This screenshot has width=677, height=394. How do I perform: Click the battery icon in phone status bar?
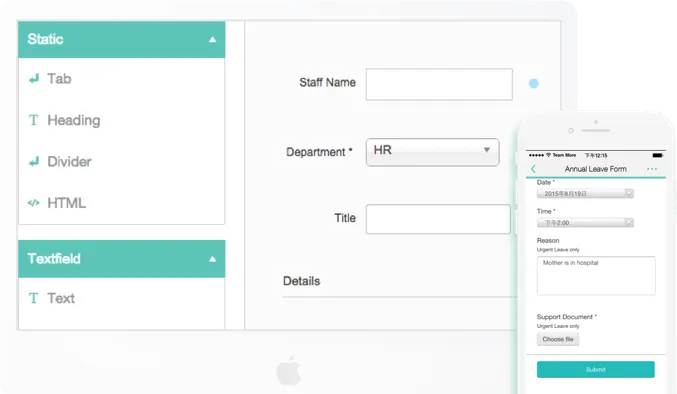pos(658,155)
